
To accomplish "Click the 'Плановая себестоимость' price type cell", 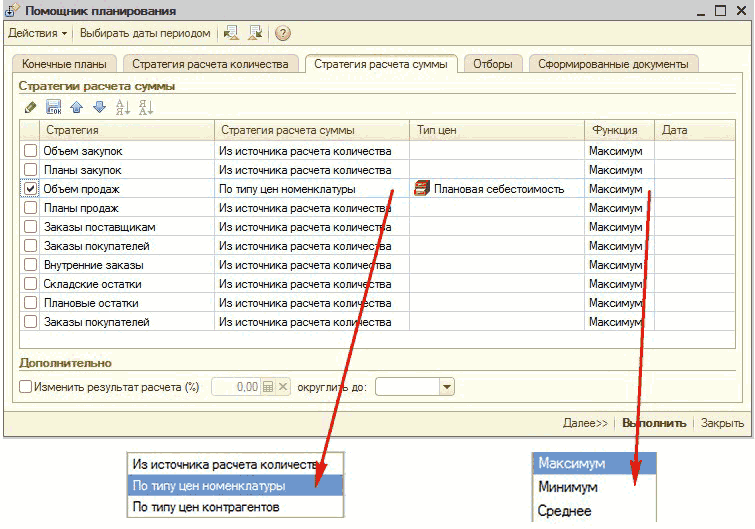I will click(x=497, y=188).
